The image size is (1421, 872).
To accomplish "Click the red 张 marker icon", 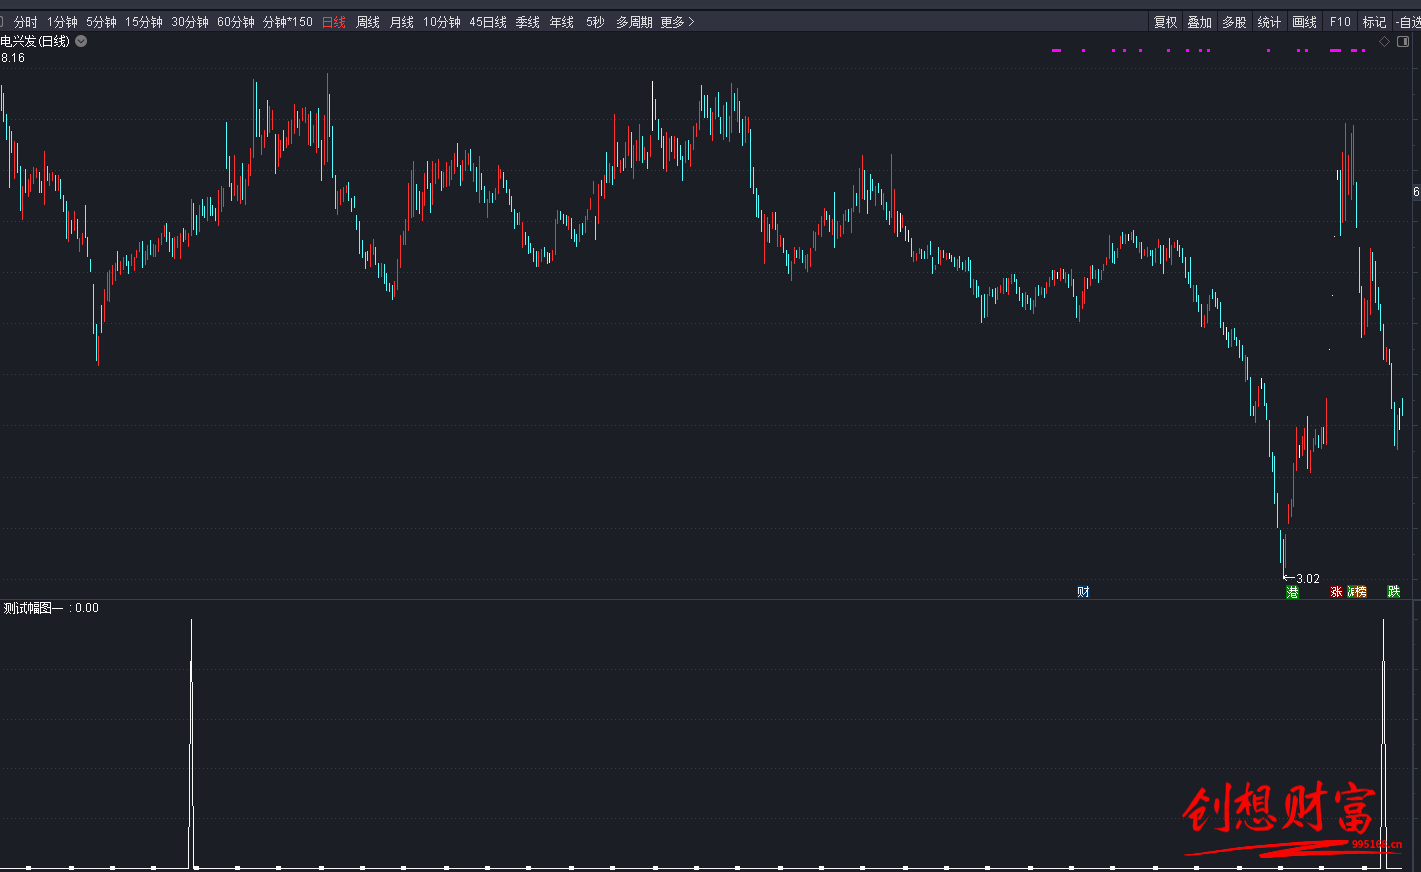I will tap(1336, 592).
